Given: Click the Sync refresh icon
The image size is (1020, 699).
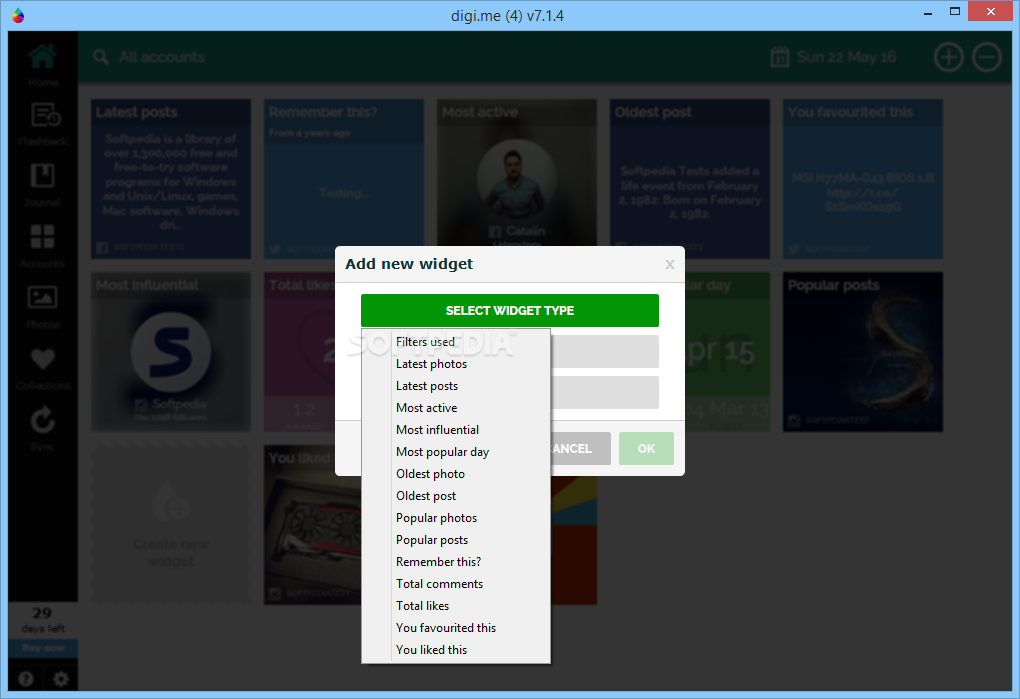Looking at the screenshot, I should [x=42, y=420].
